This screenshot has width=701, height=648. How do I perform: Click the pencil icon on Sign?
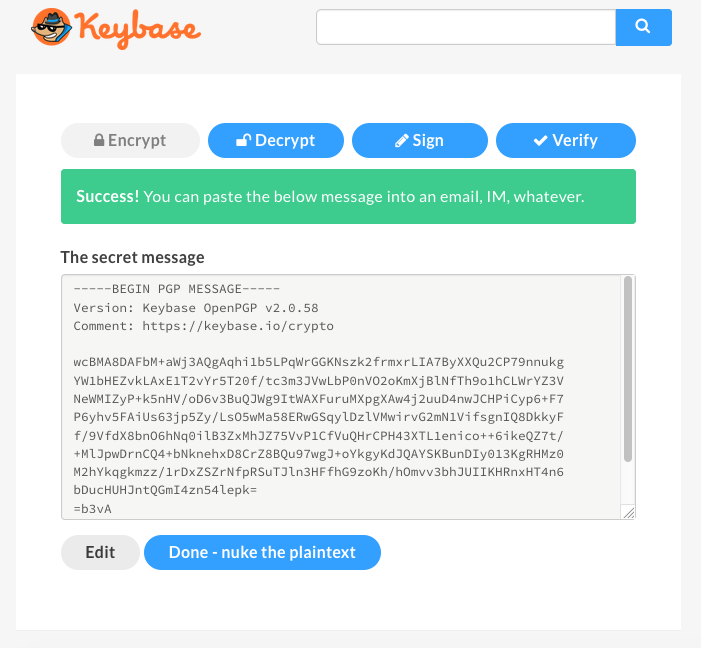[x=401, y=140]
